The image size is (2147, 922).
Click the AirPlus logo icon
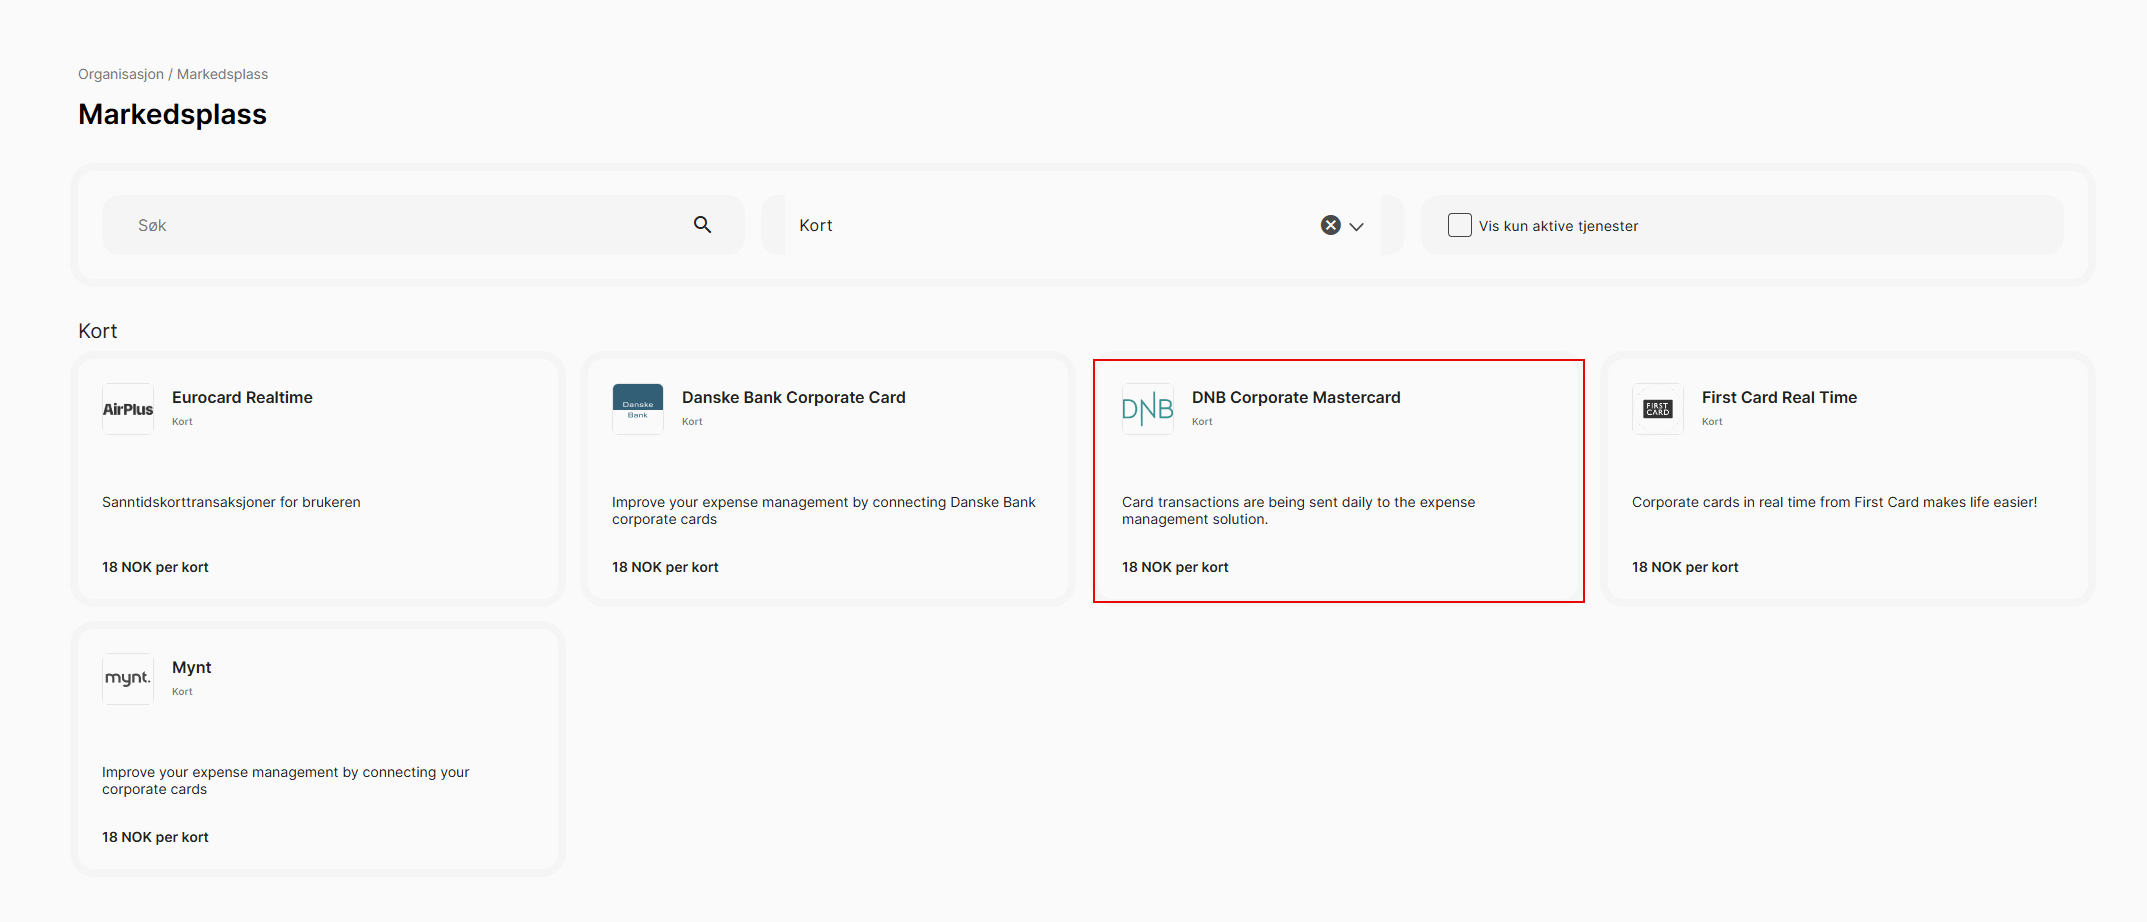[128, 409]
